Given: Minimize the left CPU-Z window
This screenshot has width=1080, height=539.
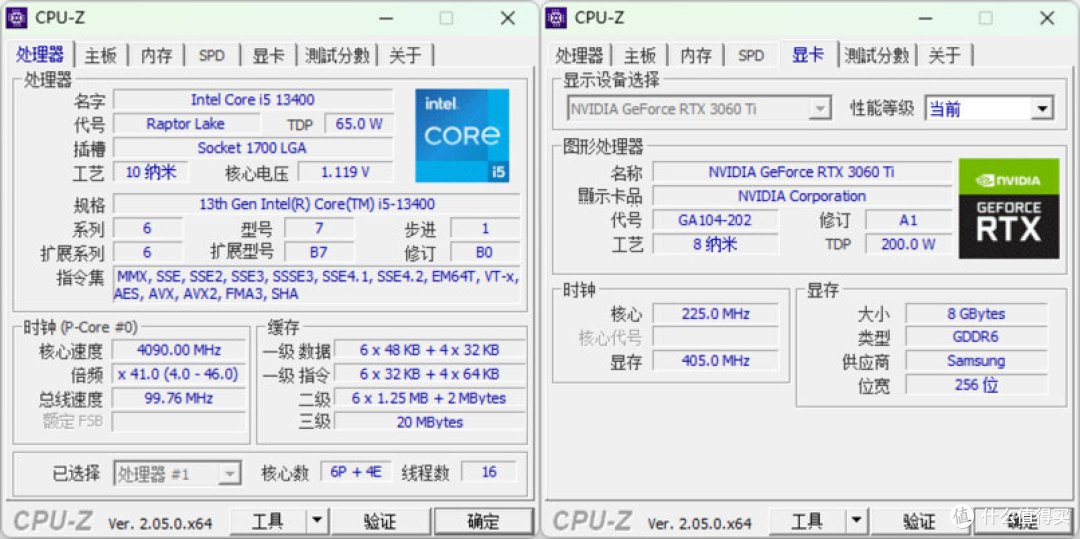Looking at the screenshot, I should click(x=388, y=18).
